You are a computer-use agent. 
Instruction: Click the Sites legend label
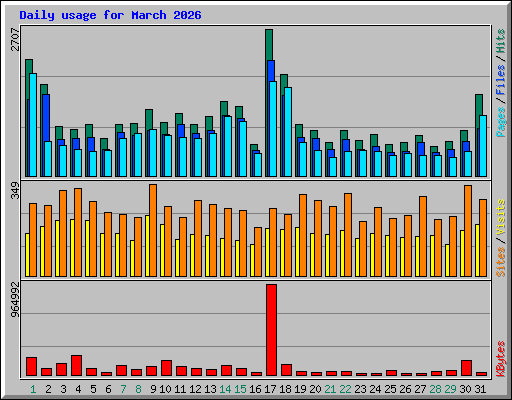(501, 262)
